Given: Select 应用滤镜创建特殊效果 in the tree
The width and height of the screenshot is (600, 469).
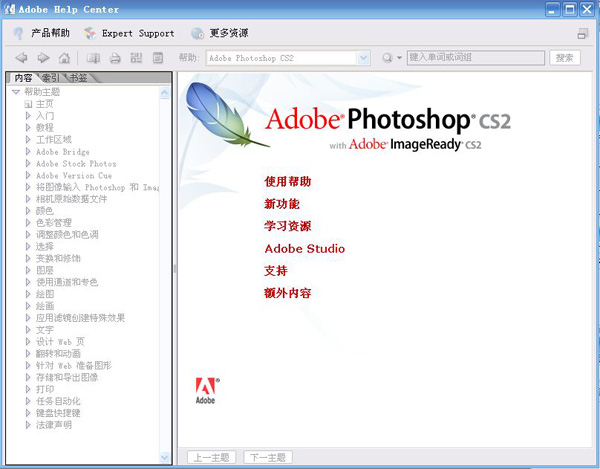Looking at the screenshot, I should [80, 318].
